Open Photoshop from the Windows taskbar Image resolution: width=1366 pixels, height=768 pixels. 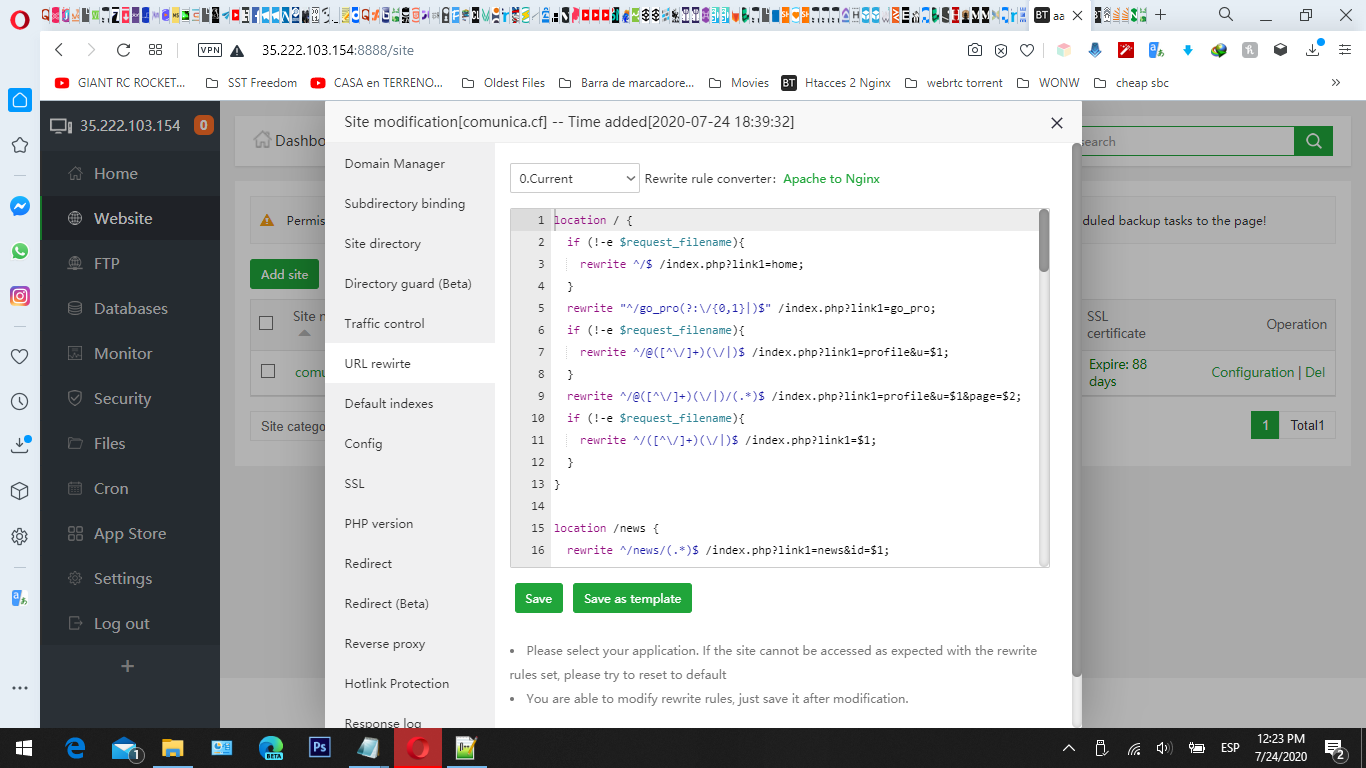coord(320,747)
